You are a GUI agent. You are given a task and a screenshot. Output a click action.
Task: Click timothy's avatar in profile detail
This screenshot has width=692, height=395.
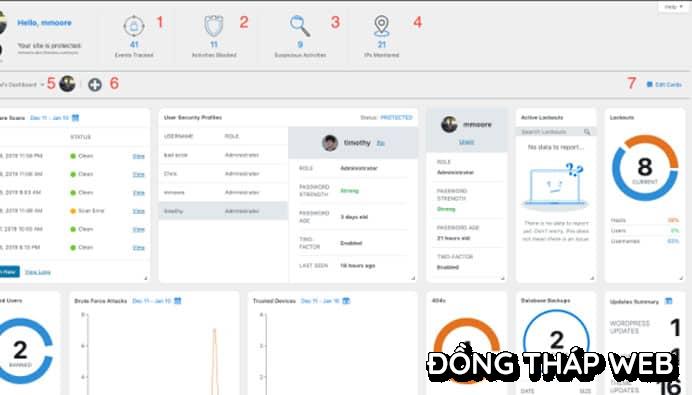(330, 143)
